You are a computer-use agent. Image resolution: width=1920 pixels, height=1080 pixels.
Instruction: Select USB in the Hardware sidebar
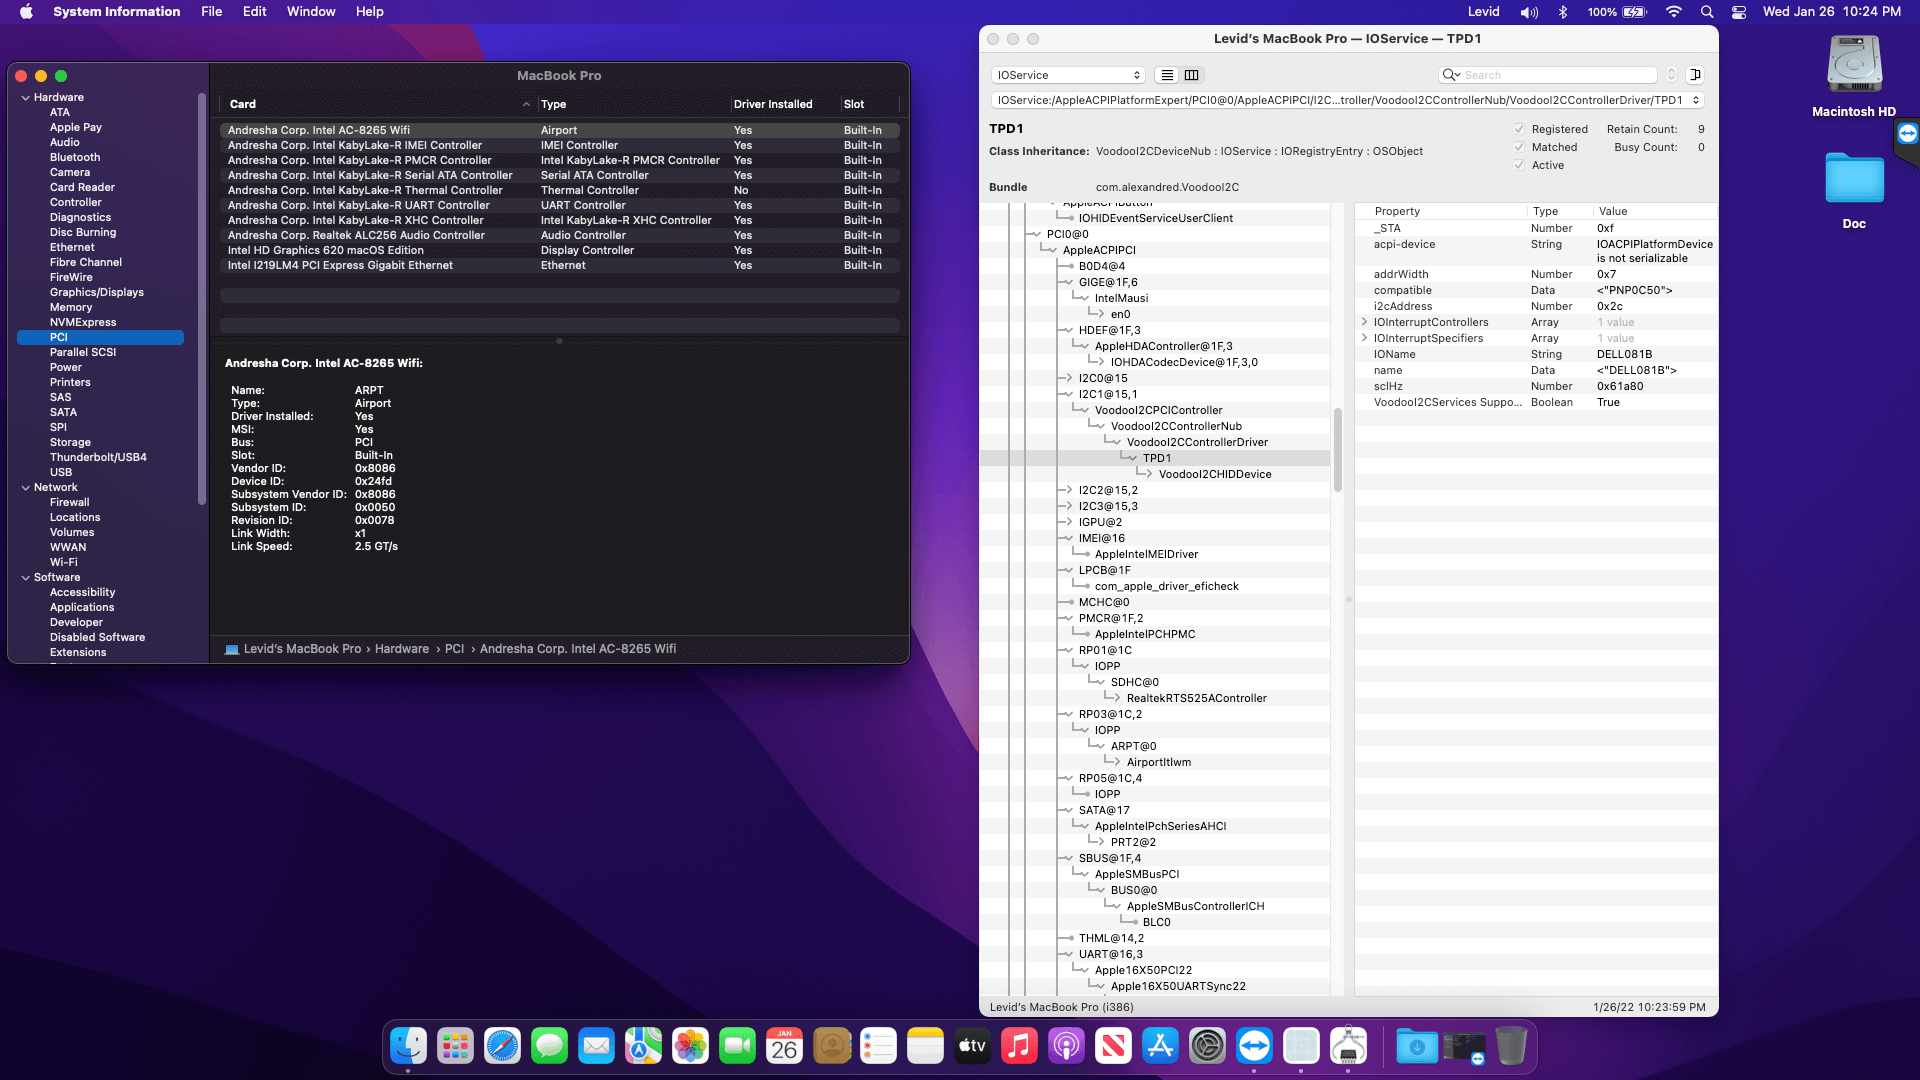click(x=61, y=472)
